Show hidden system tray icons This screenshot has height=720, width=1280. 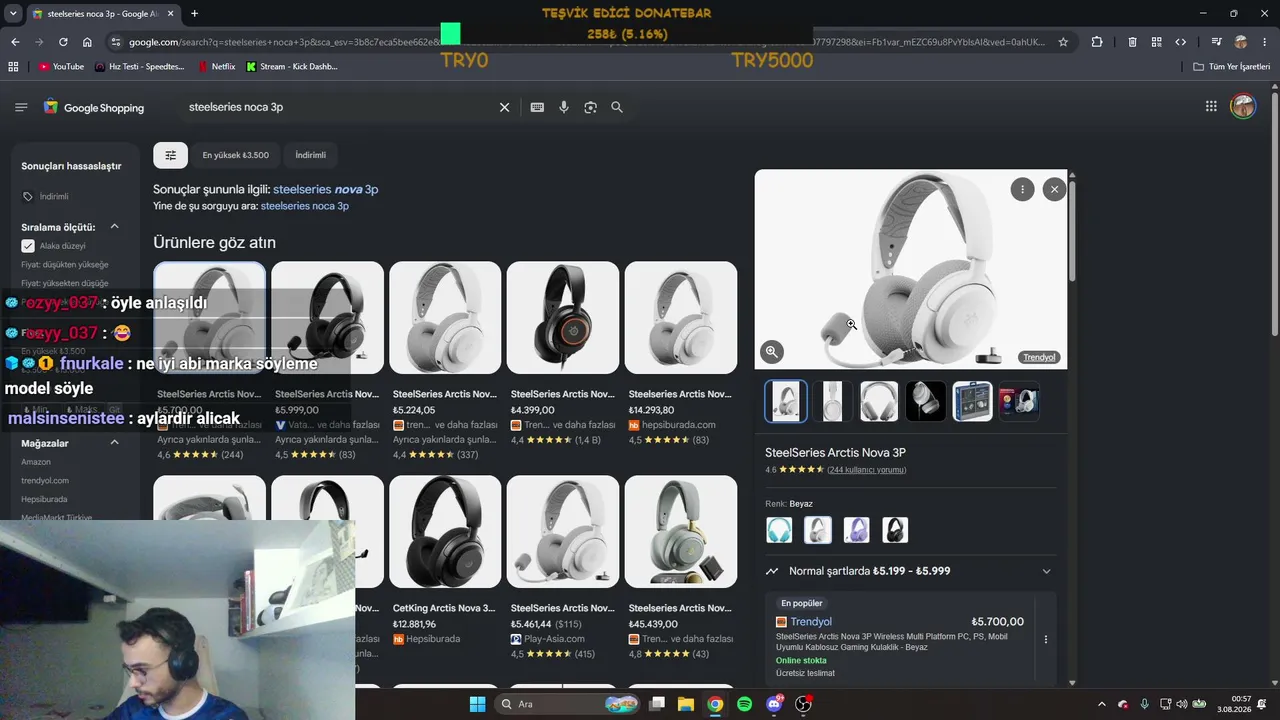pyautogui.click(x=1102, y=704)
